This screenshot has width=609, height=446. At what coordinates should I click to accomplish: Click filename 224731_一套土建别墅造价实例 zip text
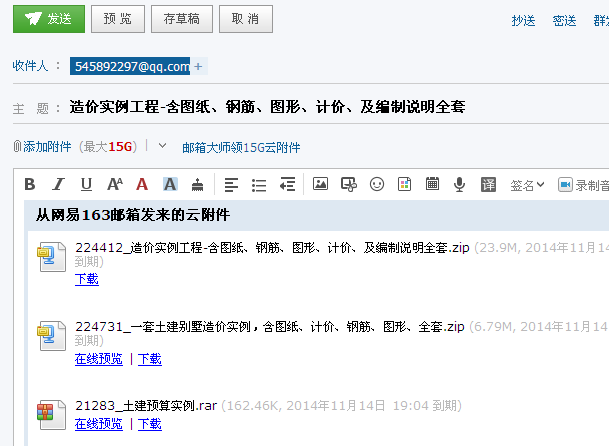point(270,327)
